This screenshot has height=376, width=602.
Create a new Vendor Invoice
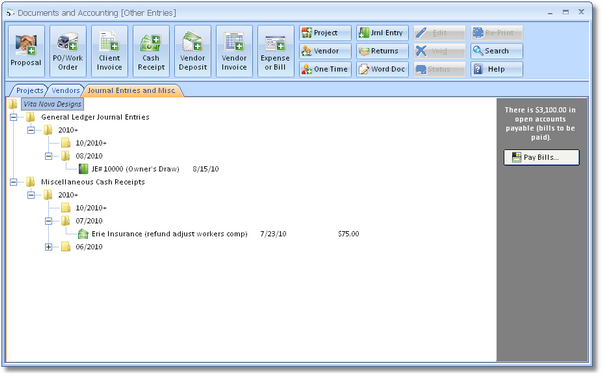point(234,51)
